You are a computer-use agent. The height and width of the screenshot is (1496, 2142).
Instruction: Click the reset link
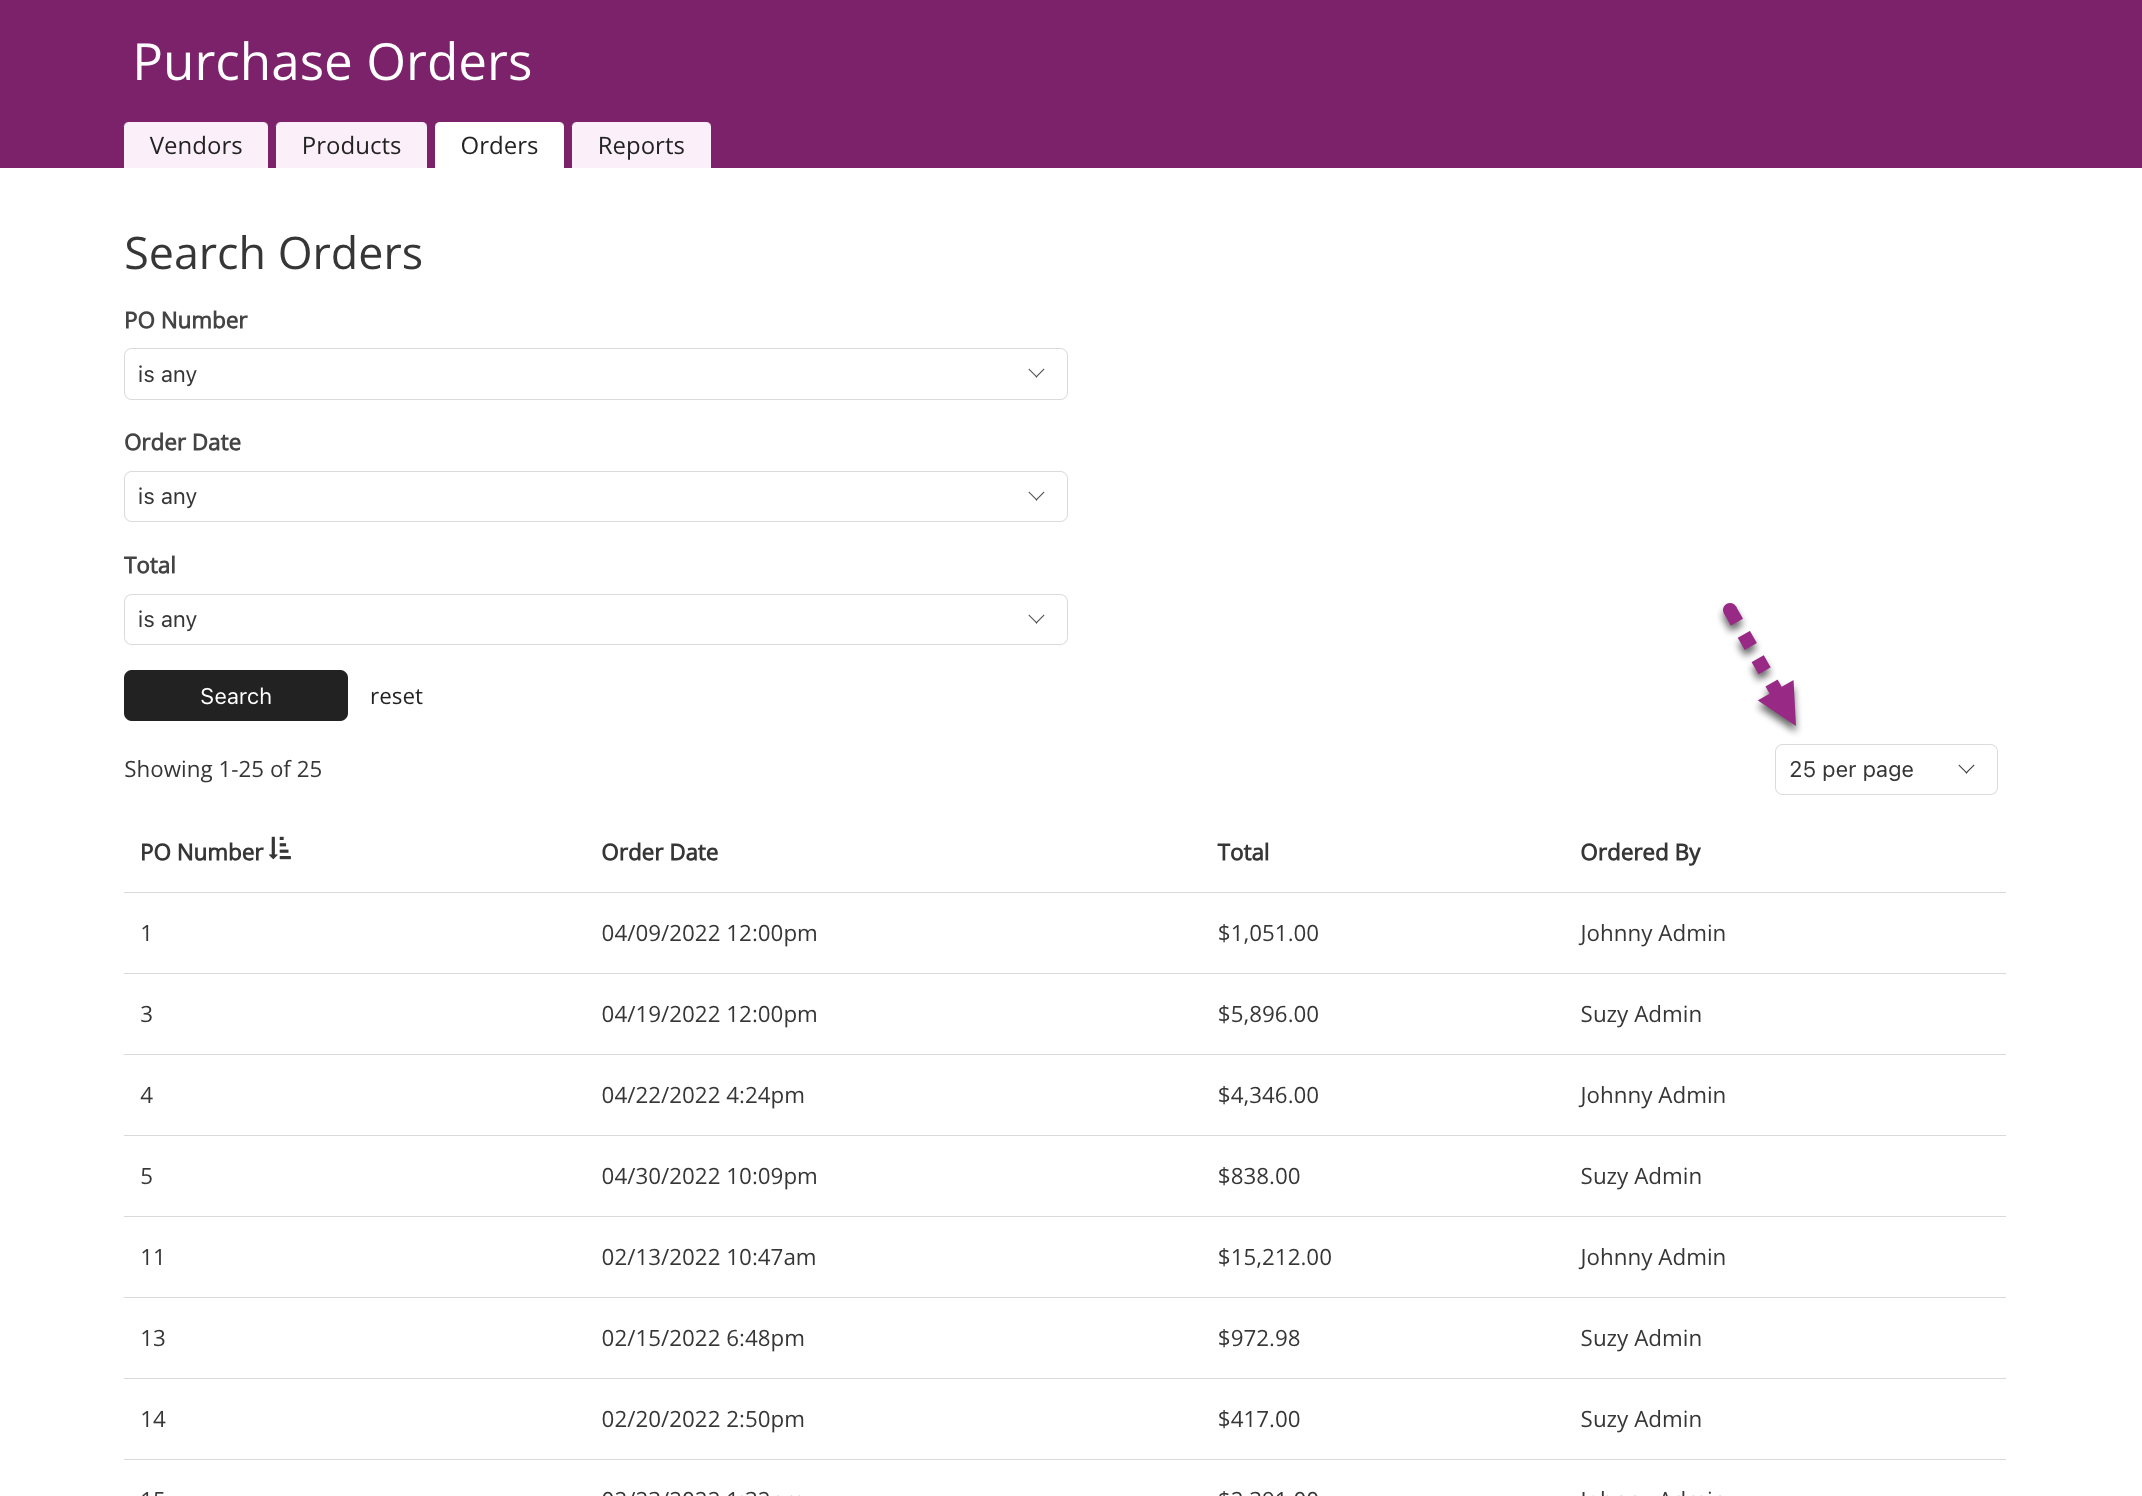point(396,697)
